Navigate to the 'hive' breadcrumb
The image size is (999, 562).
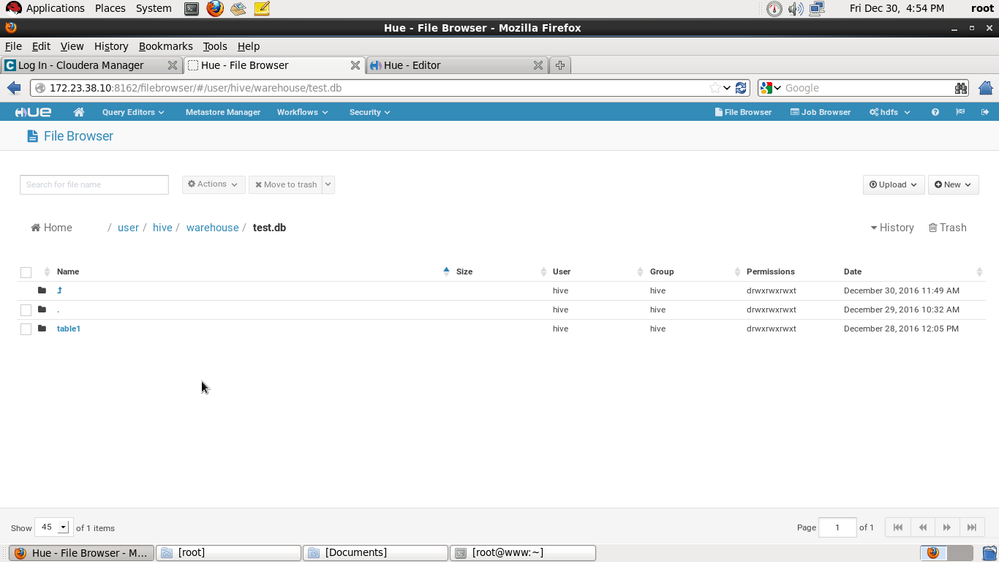162,227
